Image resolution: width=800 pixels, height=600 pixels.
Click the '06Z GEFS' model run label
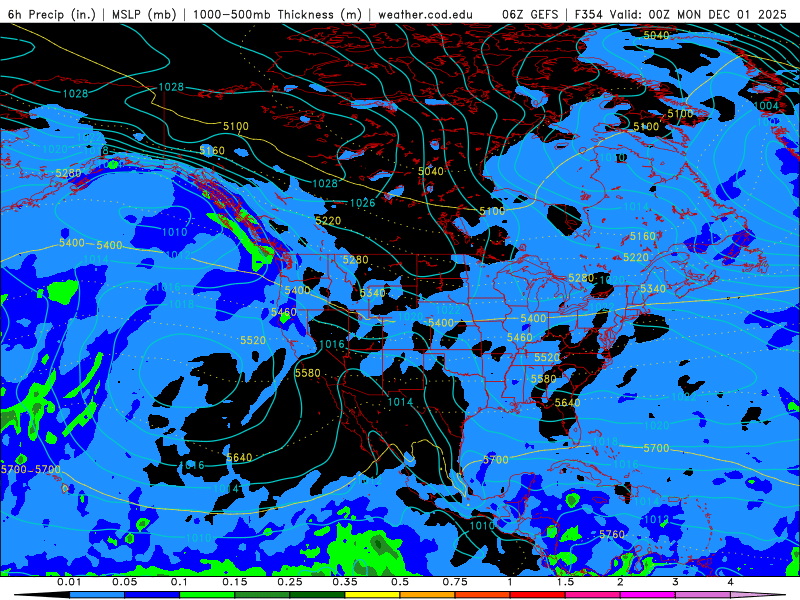point(531,14)
